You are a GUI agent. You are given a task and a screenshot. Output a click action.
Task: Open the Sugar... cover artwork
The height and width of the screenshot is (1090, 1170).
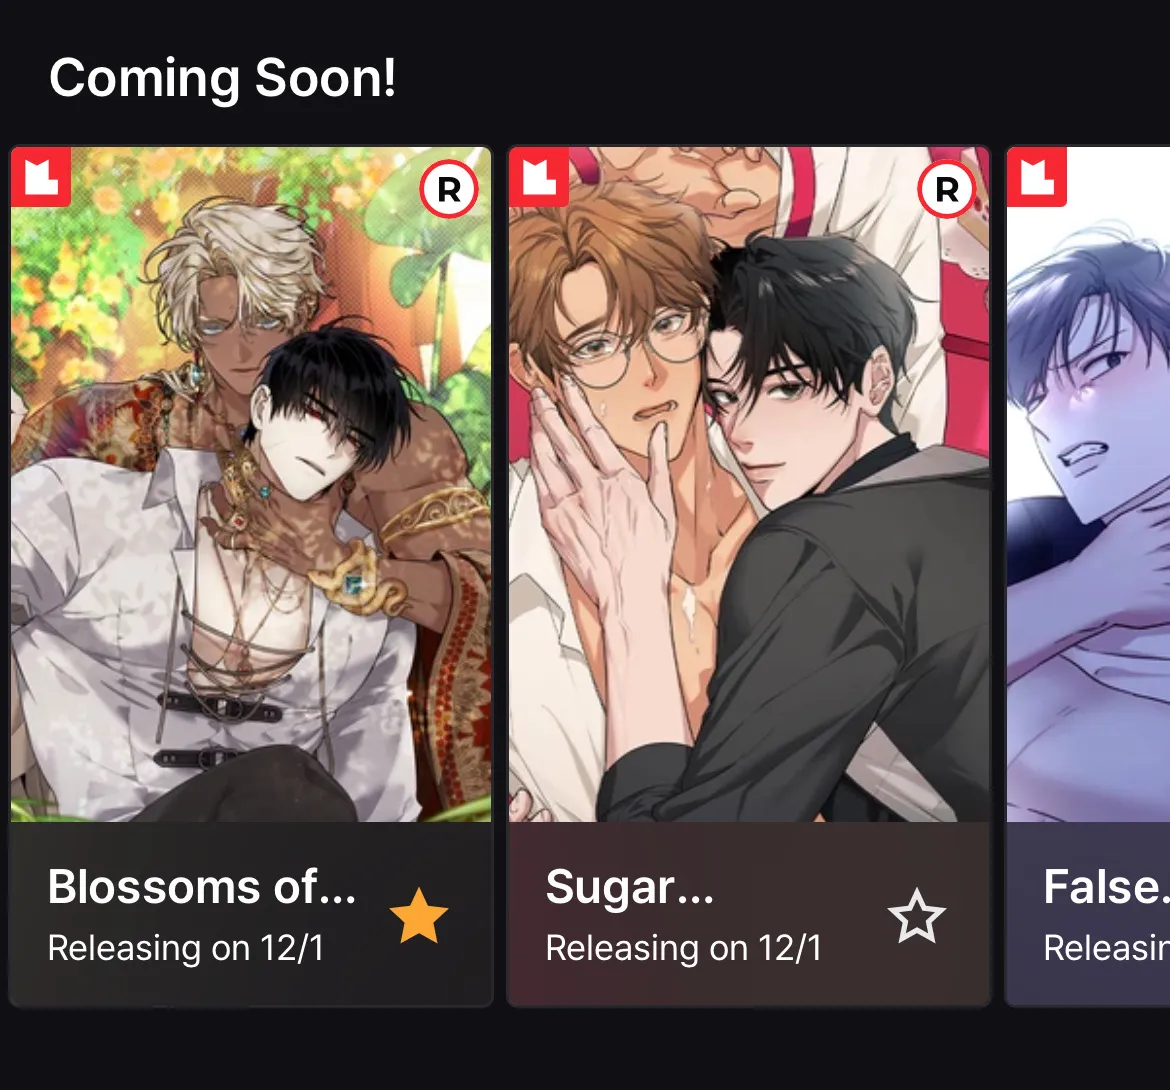pos(749,484)
